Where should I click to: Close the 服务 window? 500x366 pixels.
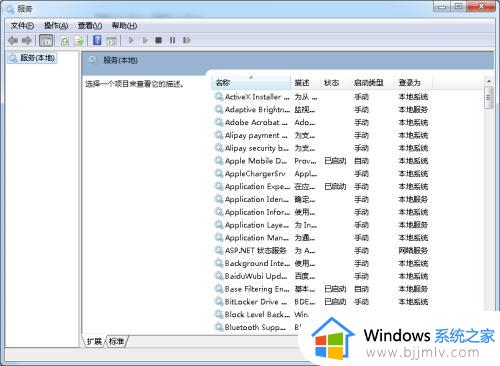pyautogui.click(x=481, y=6)
